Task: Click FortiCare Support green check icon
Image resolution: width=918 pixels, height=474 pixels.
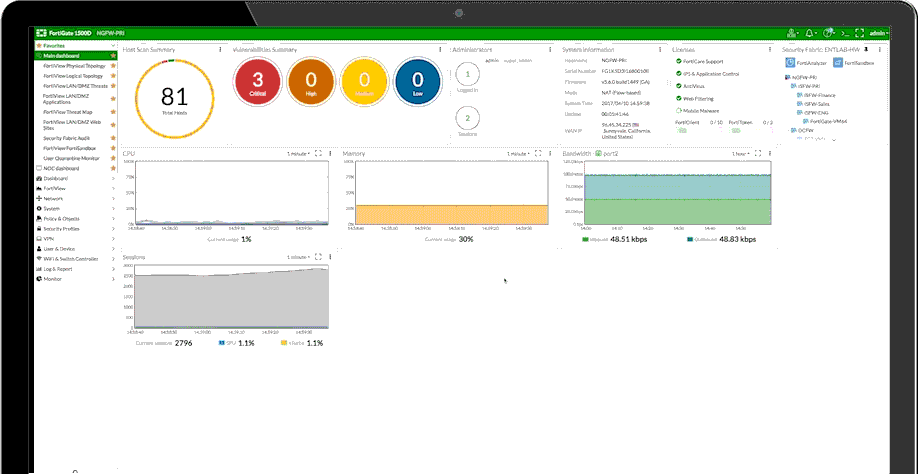Action: (x=679, y=61)
